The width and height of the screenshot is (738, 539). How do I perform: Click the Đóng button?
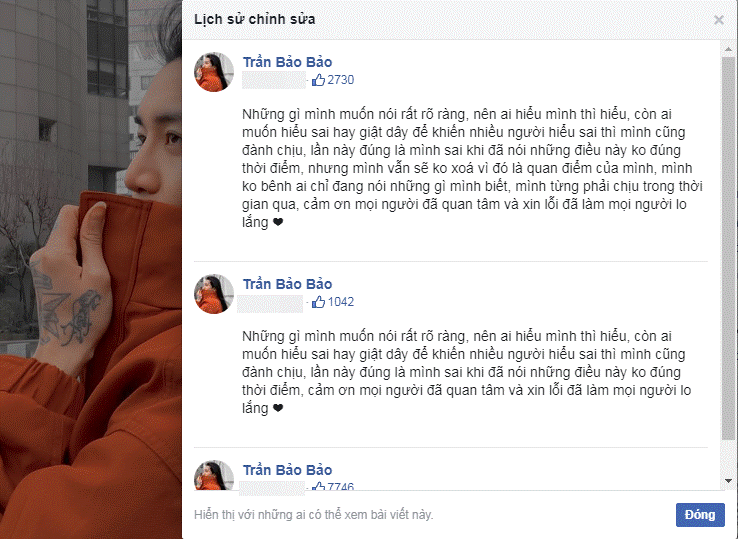pyautogui.click(x=700, y=515)
